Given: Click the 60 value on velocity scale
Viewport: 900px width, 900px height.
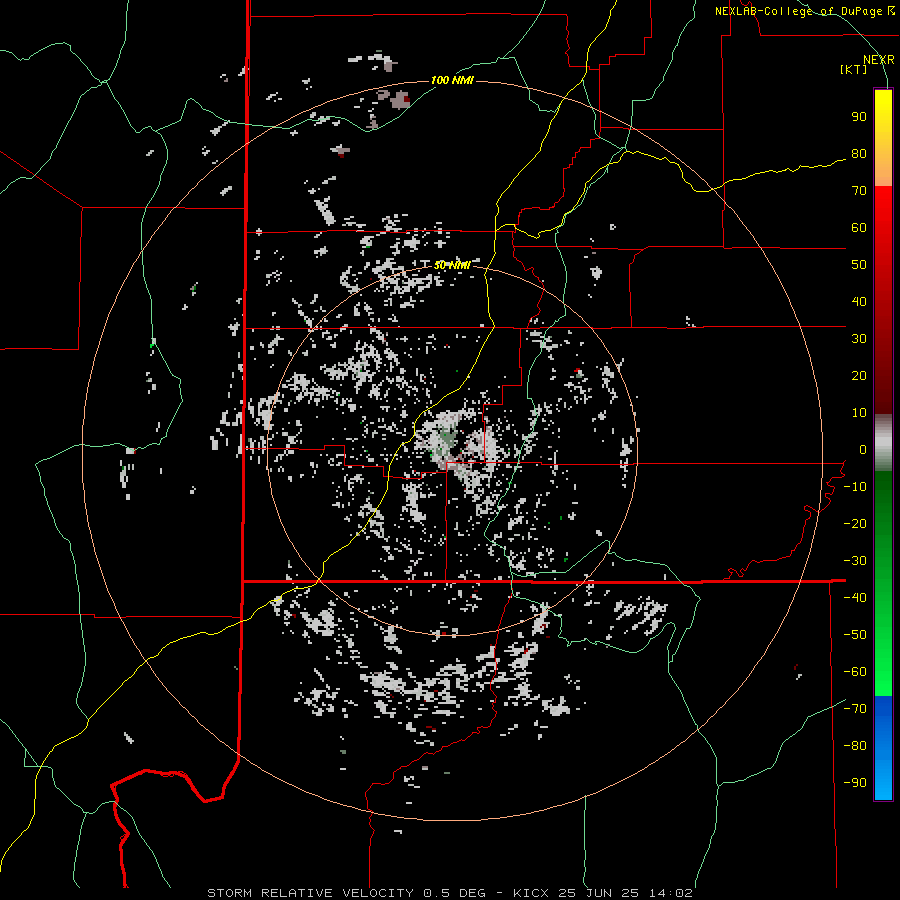Looking at the screenshot, I should click(x=859, y=227).
